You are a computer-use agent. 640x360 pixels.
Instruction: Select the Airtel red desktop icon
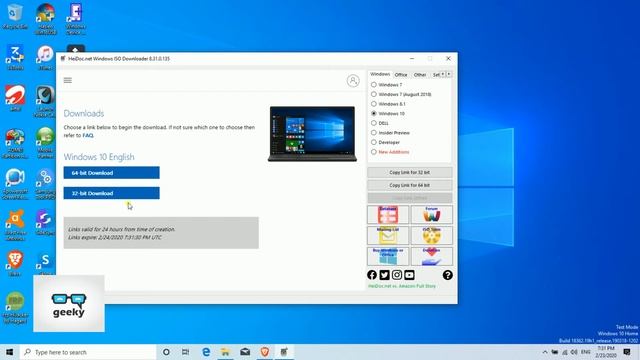[x=15, y=98]
